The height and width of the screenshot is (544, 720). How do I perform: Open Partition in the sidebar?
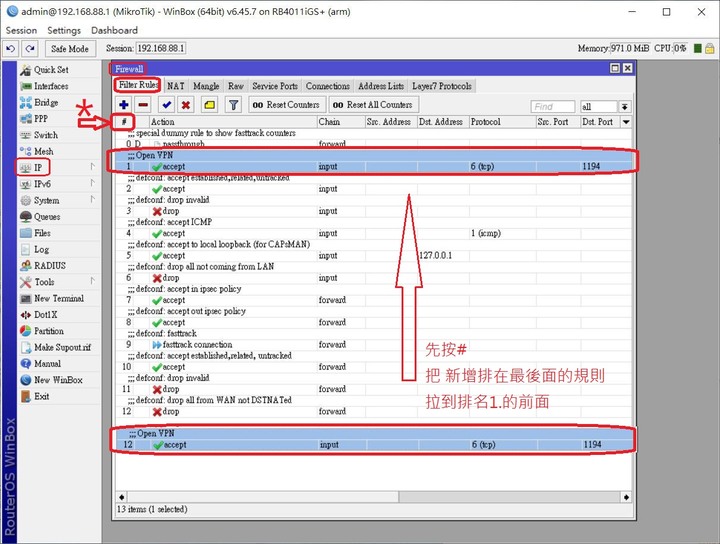[x=49, y=331]
